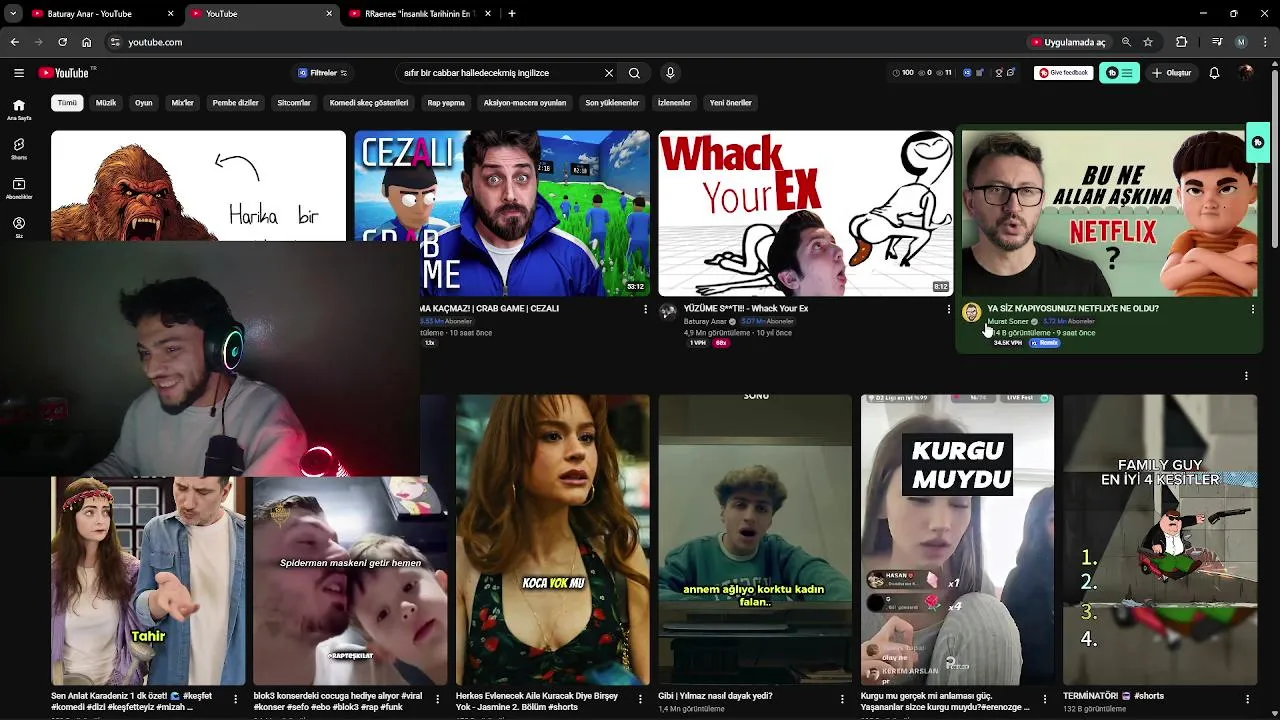Select the Komedi skeç gösterileri chip

(x=369, y=103)
